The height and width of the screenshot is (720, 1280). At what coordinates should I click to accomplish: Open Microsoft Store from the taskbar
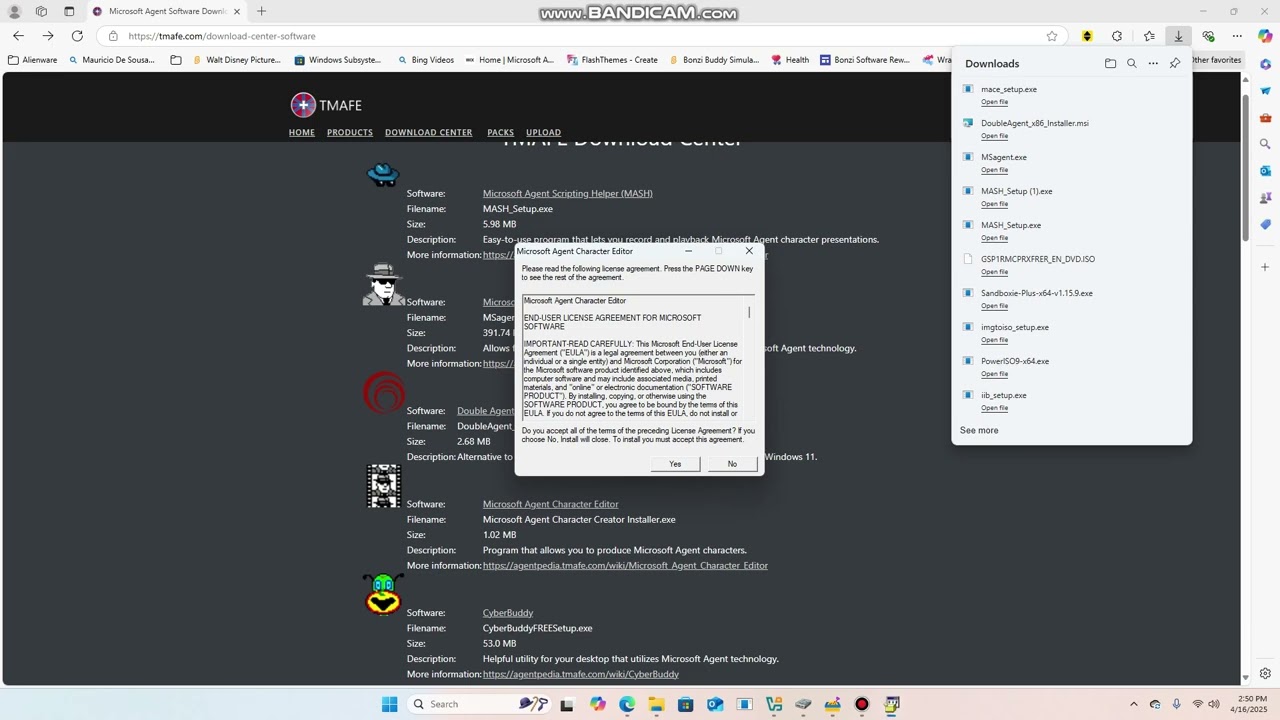(x=685, y=704)
